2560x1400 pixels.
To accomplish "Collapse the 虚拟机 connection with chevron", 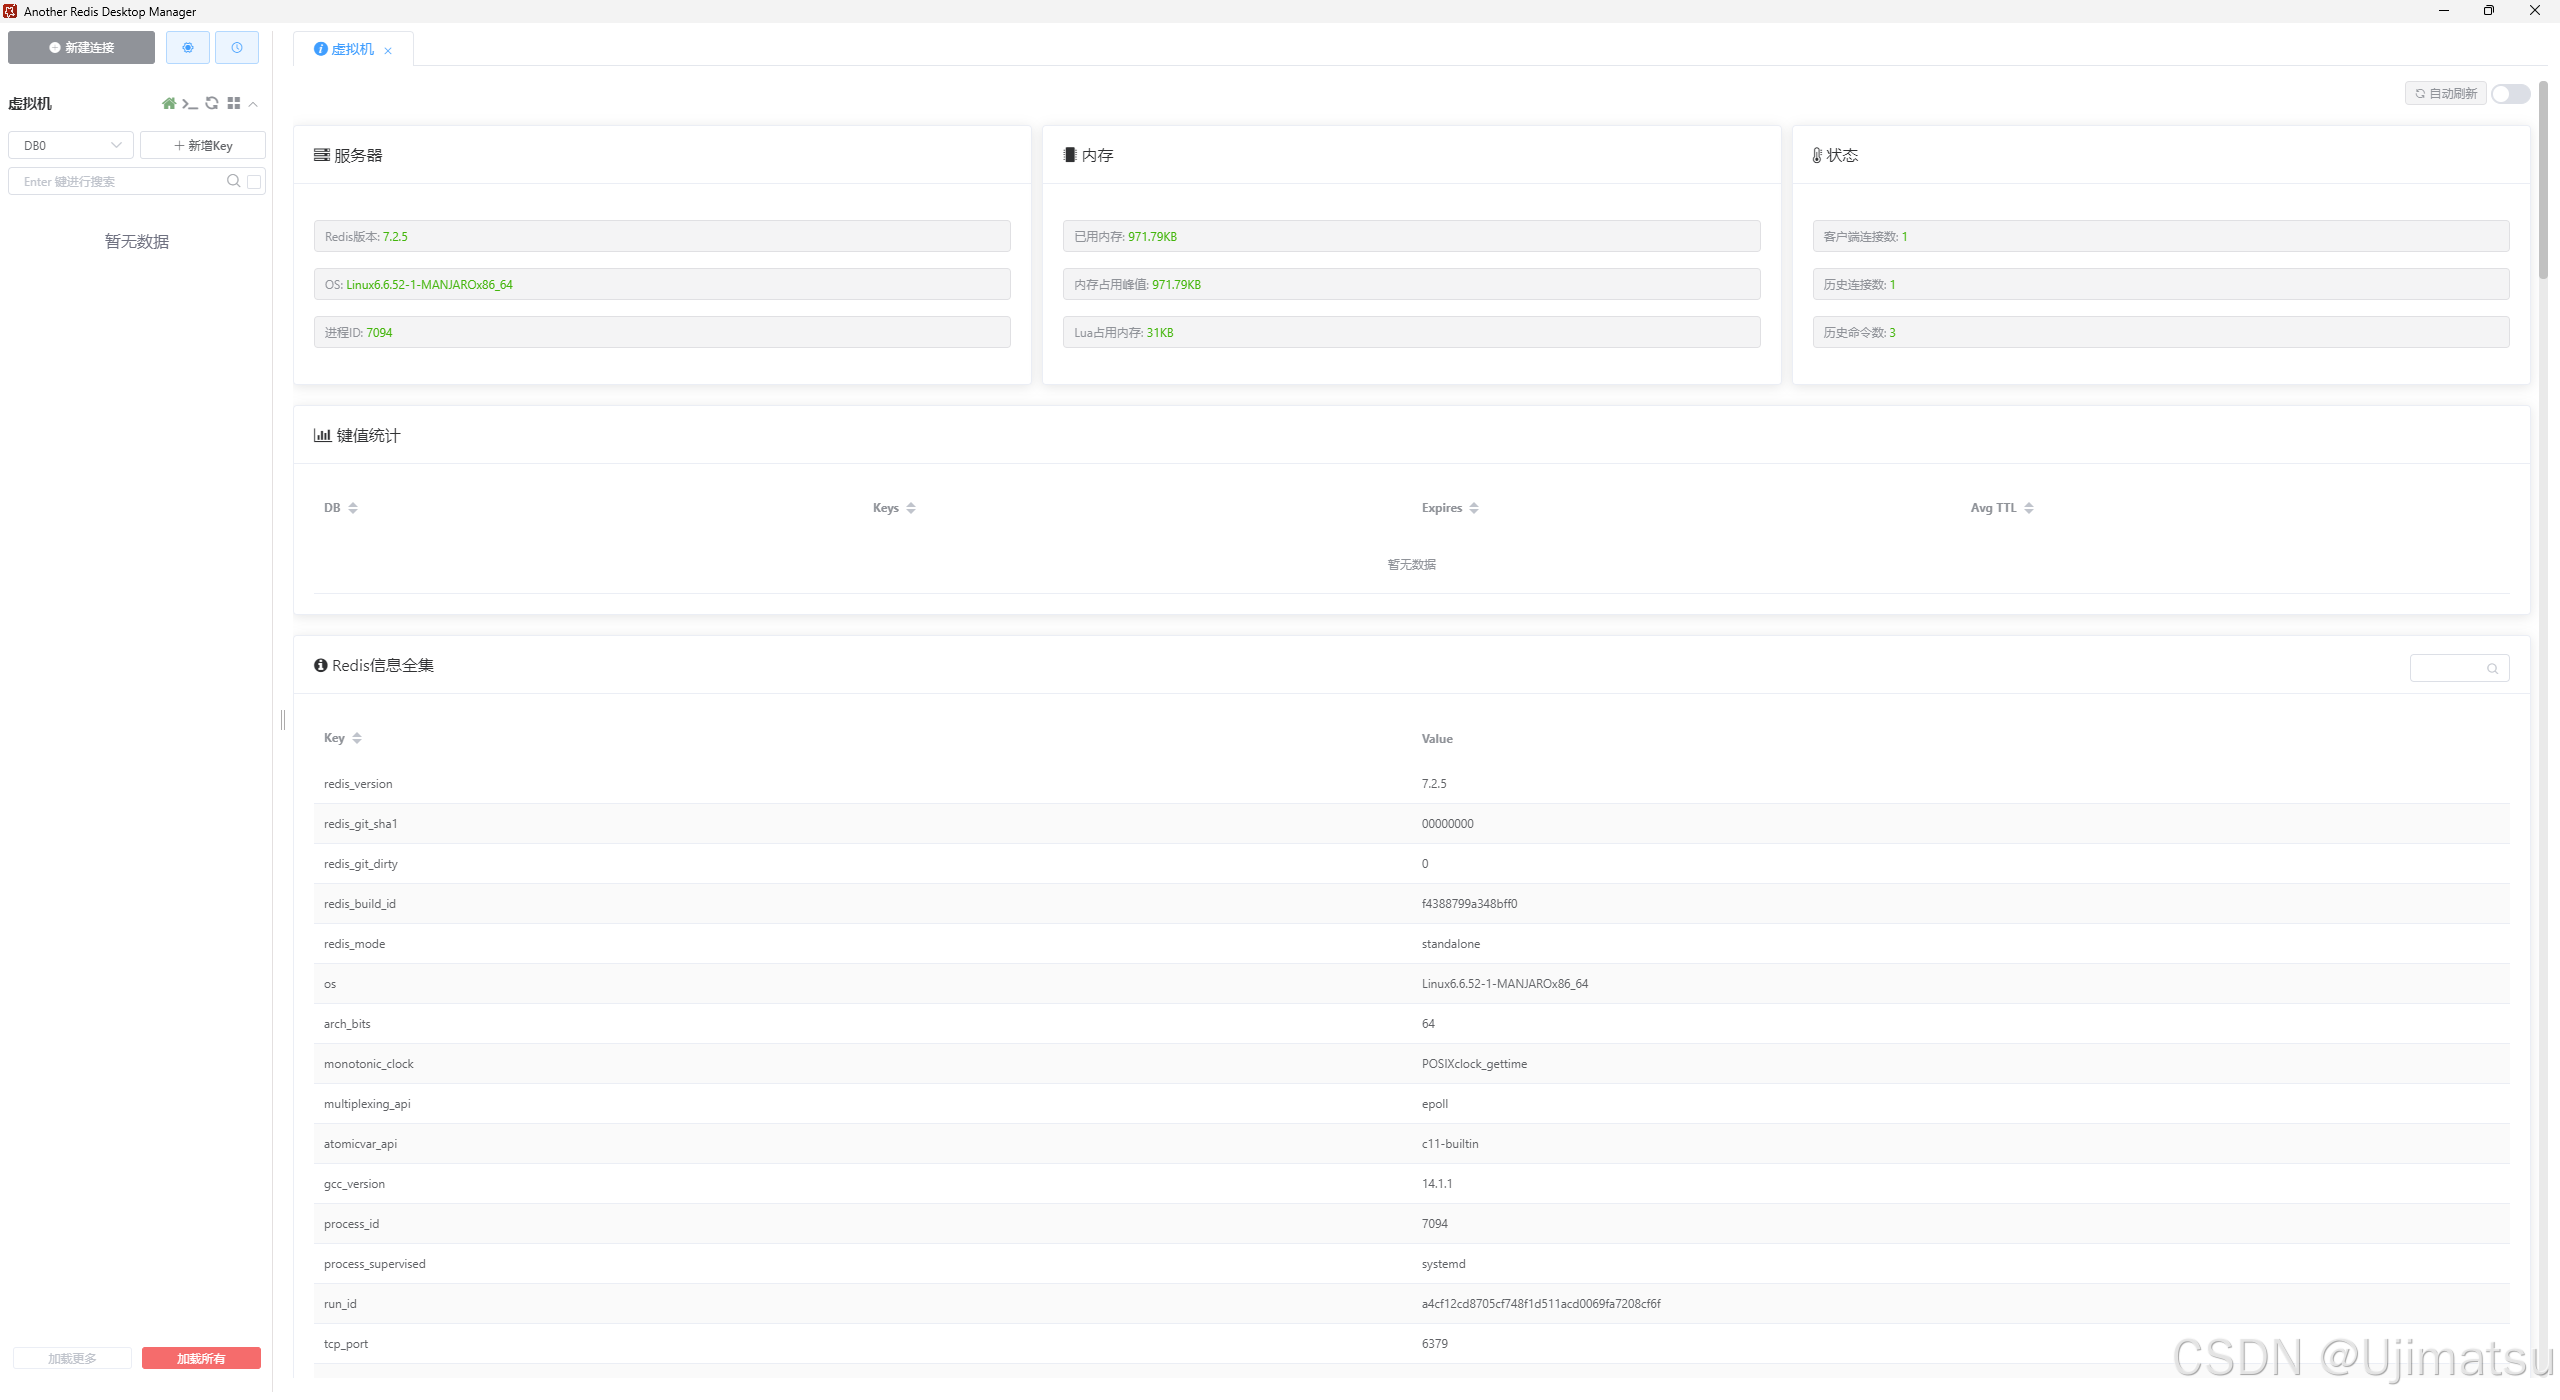I will pos(254,103).
